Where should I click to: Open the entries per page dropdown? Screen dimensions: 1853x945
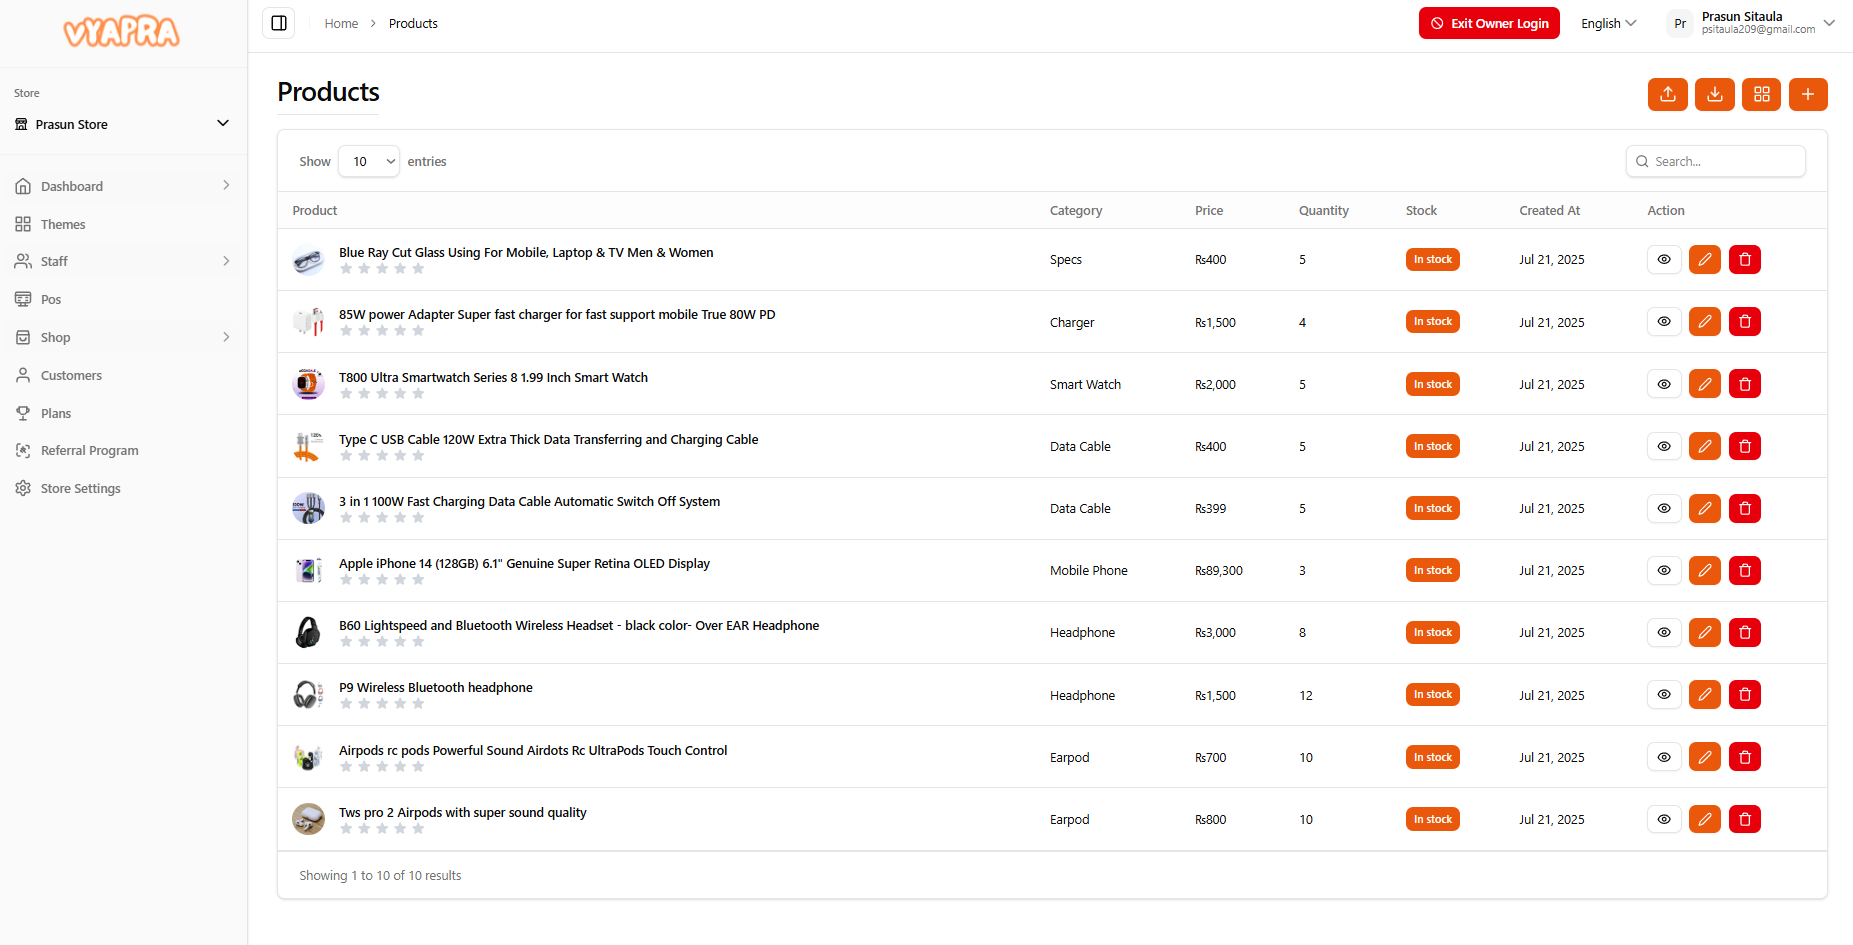[x=369, y=161]
